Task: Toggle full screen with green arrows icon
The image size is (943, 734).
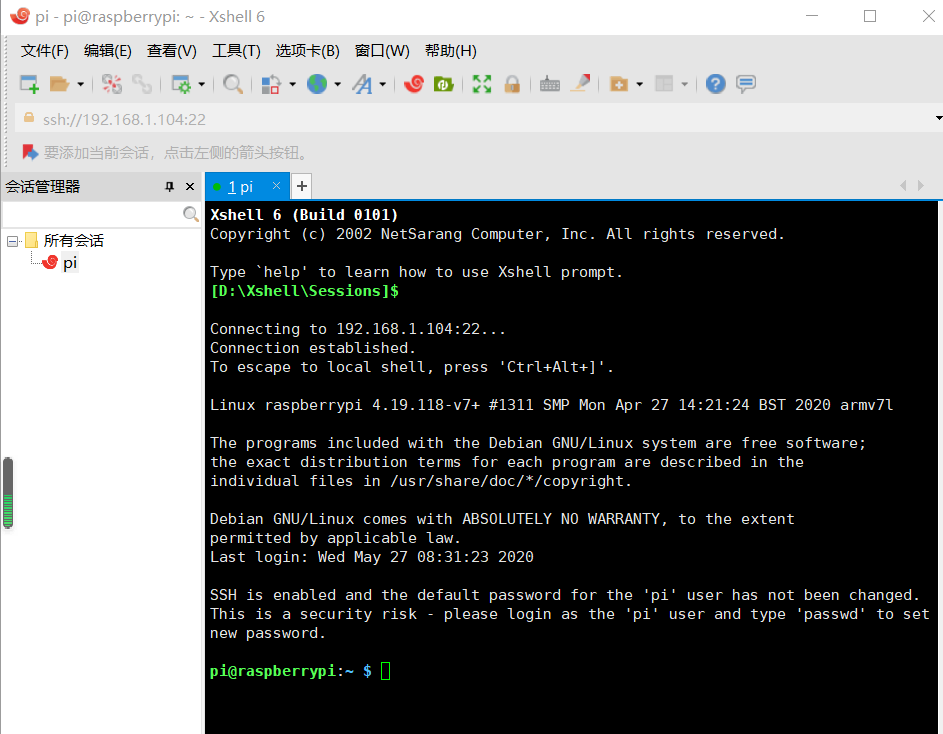Action: (482, 84)
